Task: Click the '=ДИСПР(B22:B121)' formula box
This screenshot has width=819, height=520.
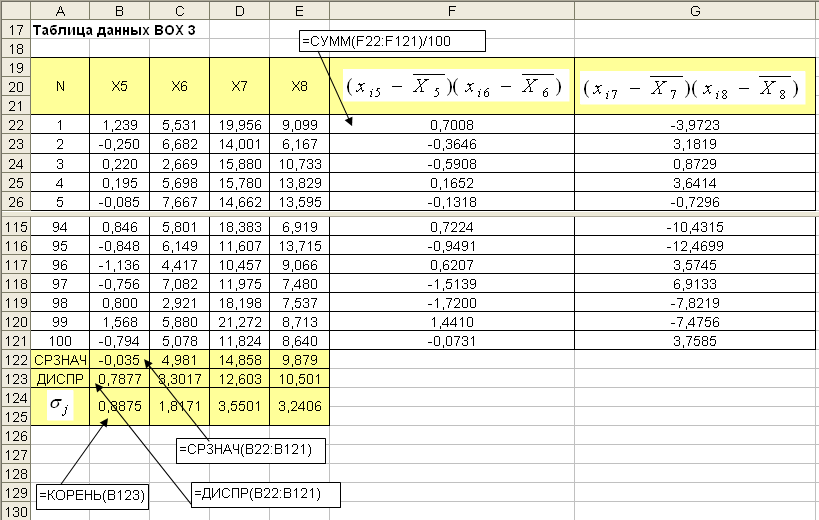Action: click(x=266, y=494)
